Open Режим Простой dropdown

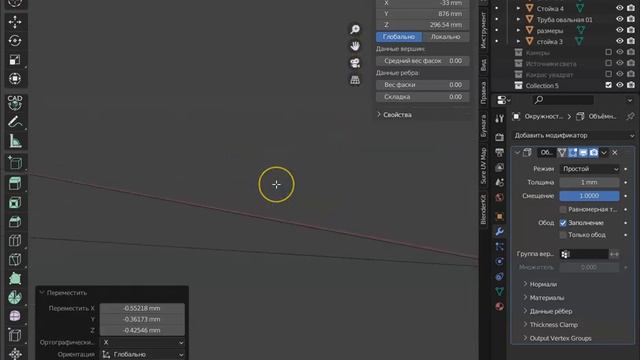pos(589,169)
